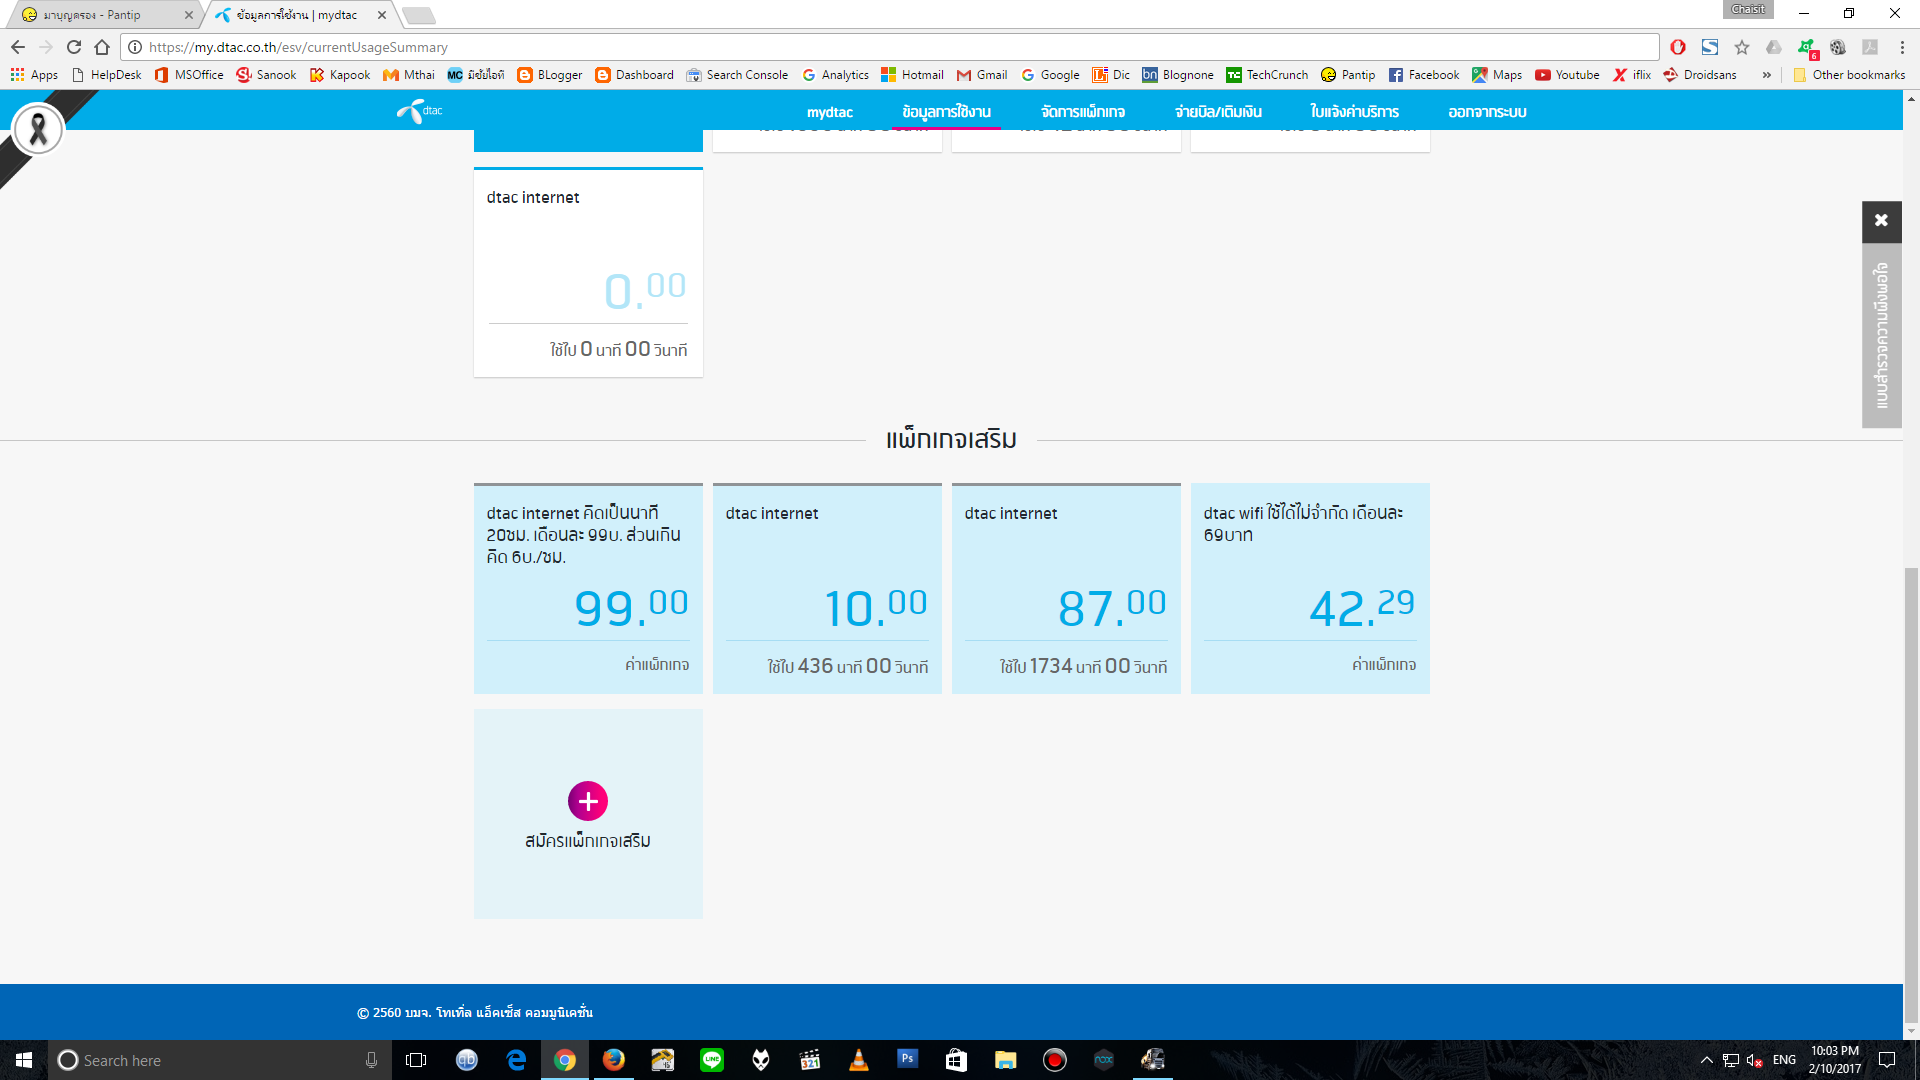Click the pink plus add-package icon

click(588, 801)
